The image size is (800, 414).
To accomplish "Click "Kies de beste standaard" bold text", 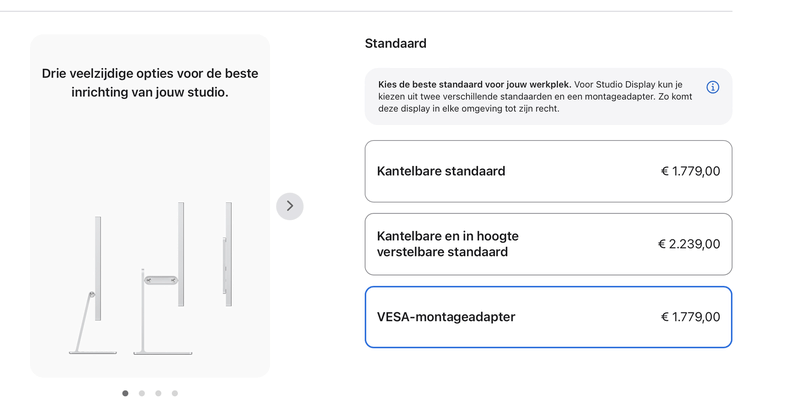I will point(475,84).
